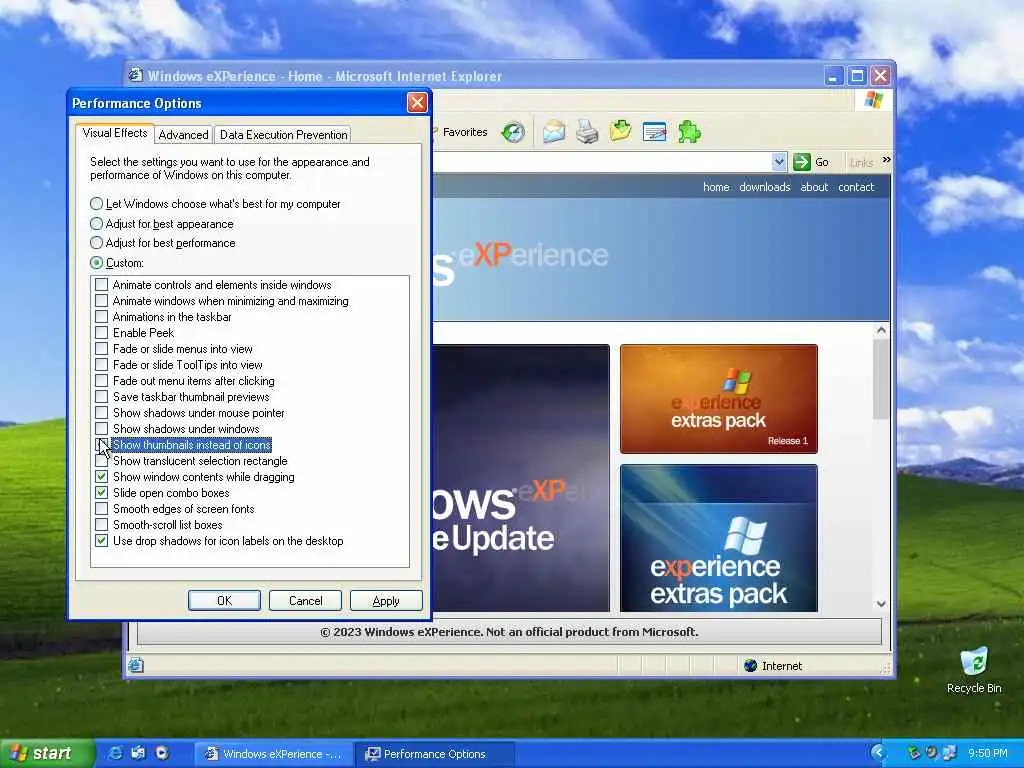Image resolution: width=1024 pixels, height=768 pixels.
Task: Click the Update banner tile on webpage
Action: (521, 478)
